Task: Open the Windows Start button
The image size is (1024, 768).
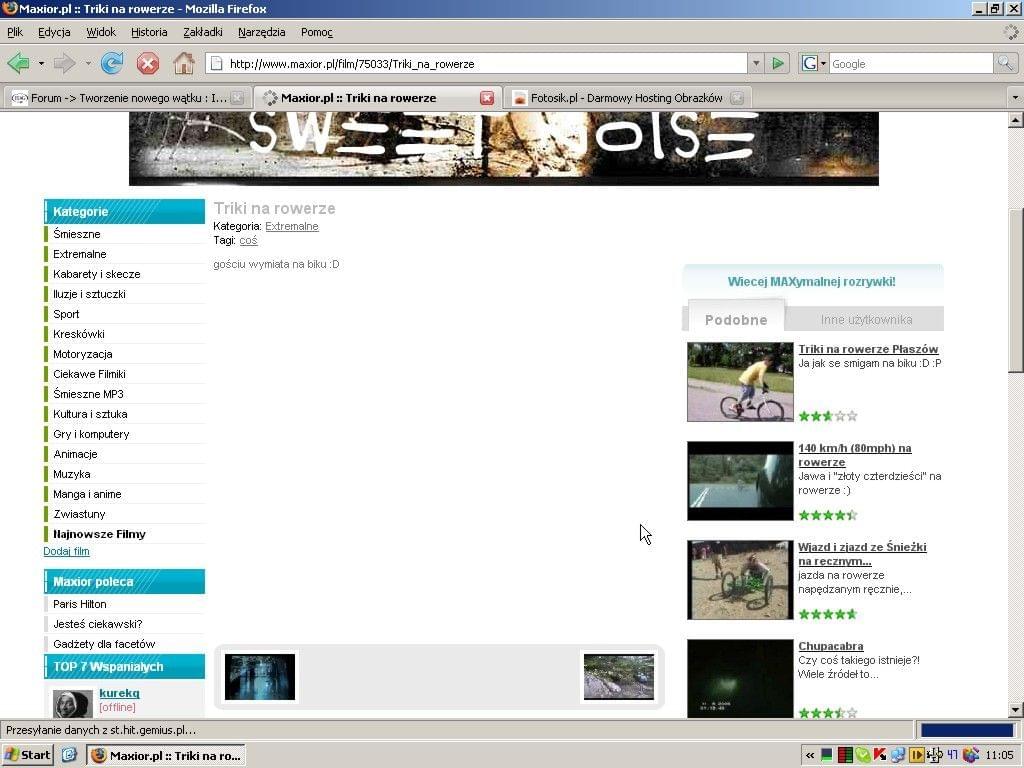Action: click(27, 755)
